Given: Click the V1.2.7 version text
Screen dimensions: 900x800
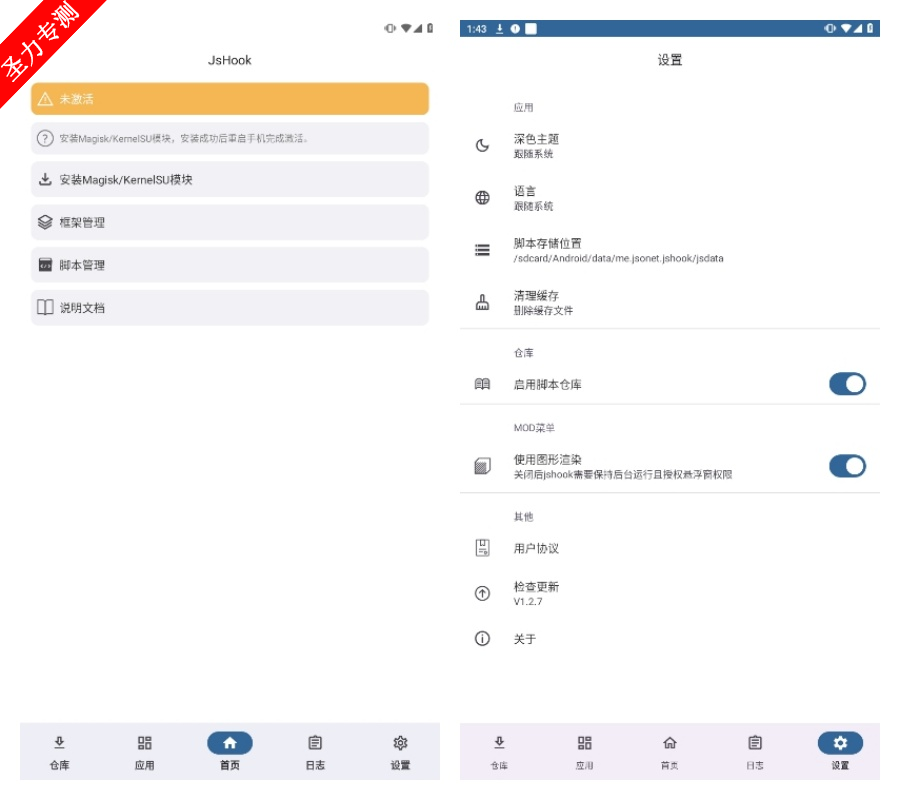Looking at the screenshot, I should pyautogui.click(x=527, y=601).
